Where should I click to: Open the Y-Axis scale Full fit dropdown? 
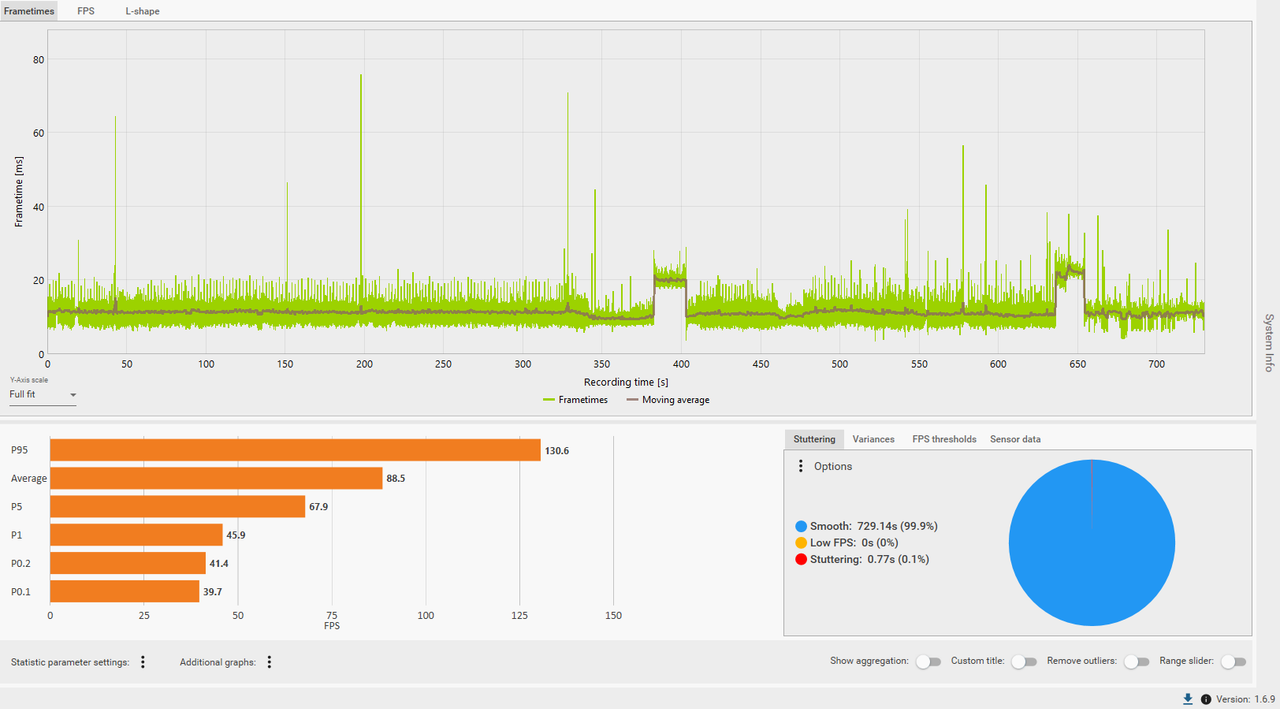43,394
